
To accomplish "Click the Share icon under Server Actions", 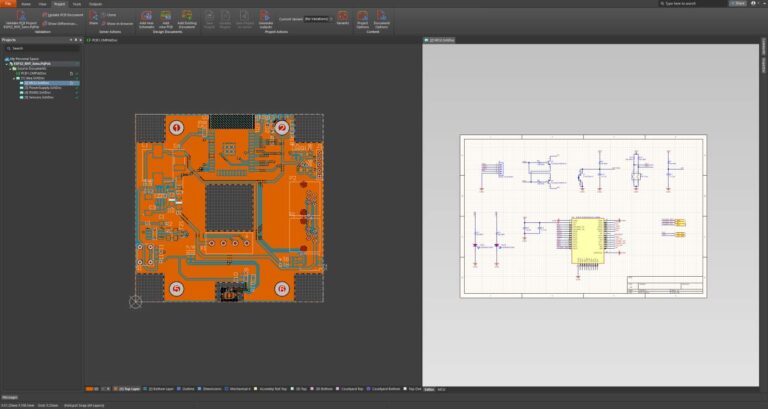I will [93, 16].
